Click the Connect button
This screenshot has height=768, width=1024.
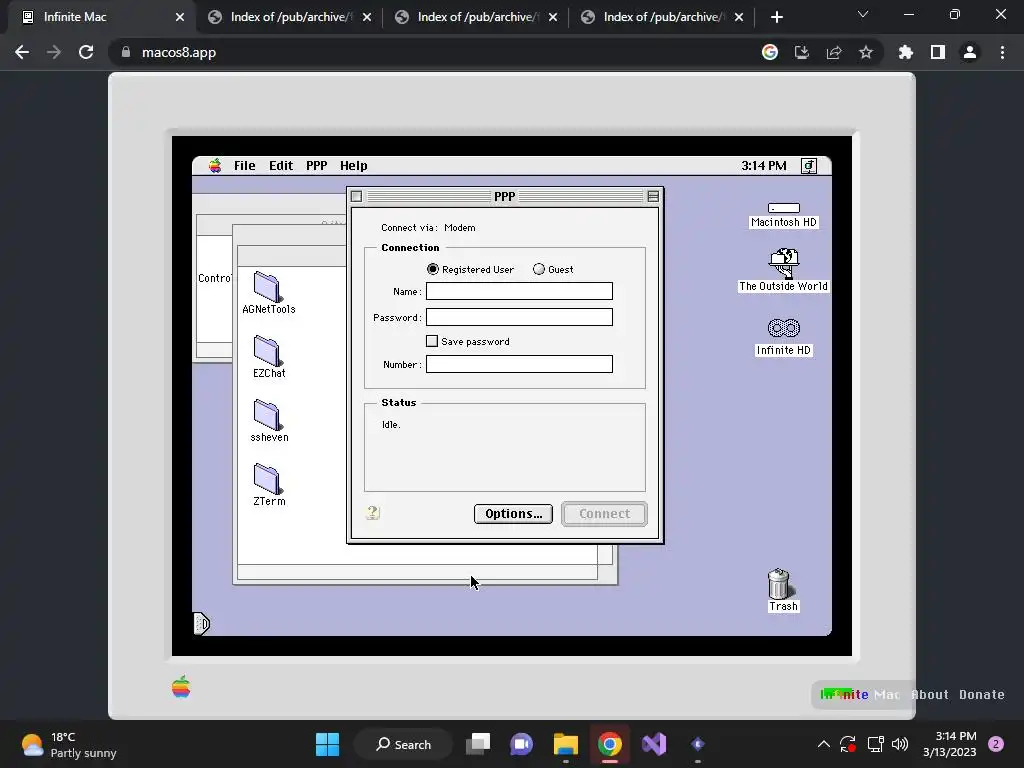604,514
